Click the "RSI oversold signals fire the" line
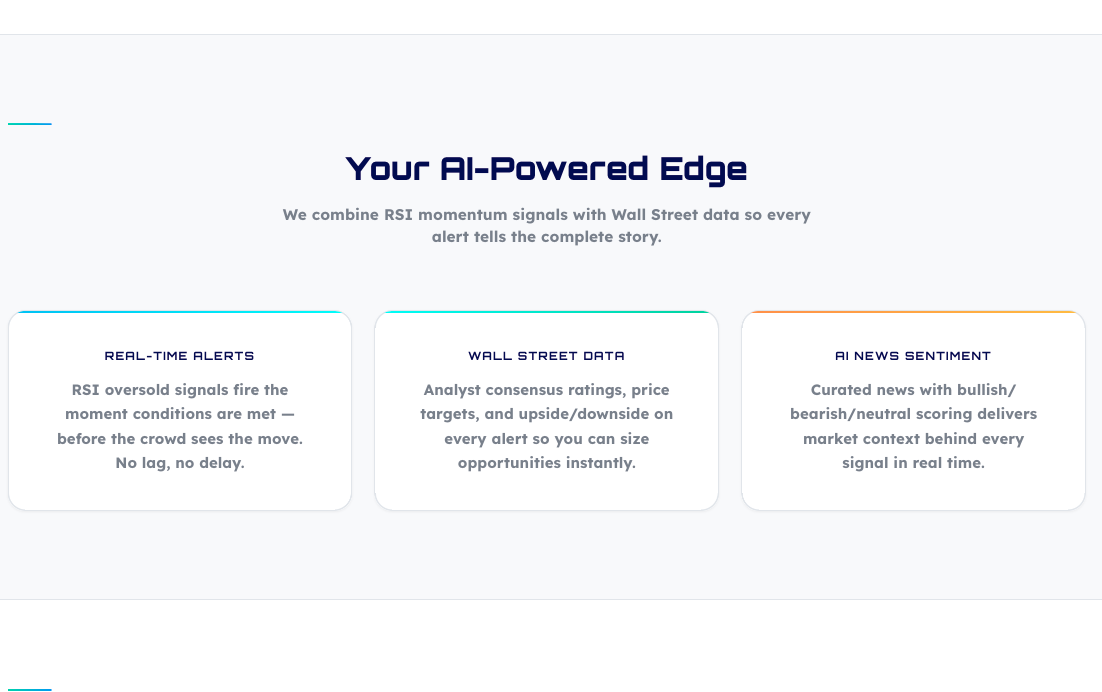Image resolution: width=1102 pixels, height=692 pixels. point(180,390)
